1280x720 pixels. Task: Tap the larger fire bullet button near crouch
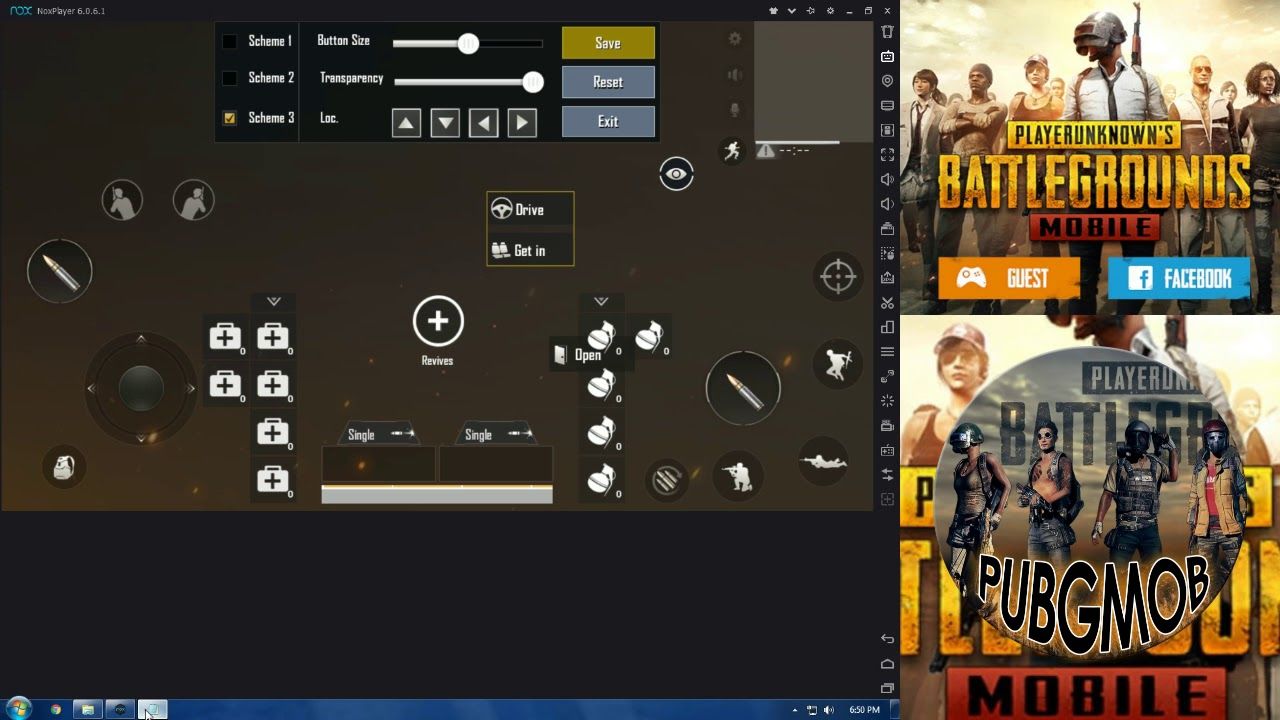[743, 388]
